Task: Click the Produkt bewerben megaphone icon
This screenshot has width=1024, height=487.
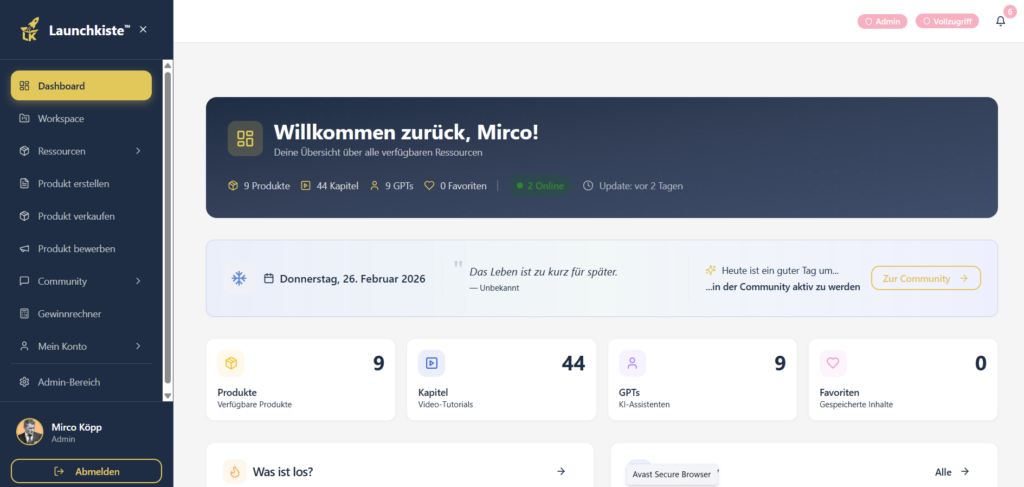Action: click(24, 249)
